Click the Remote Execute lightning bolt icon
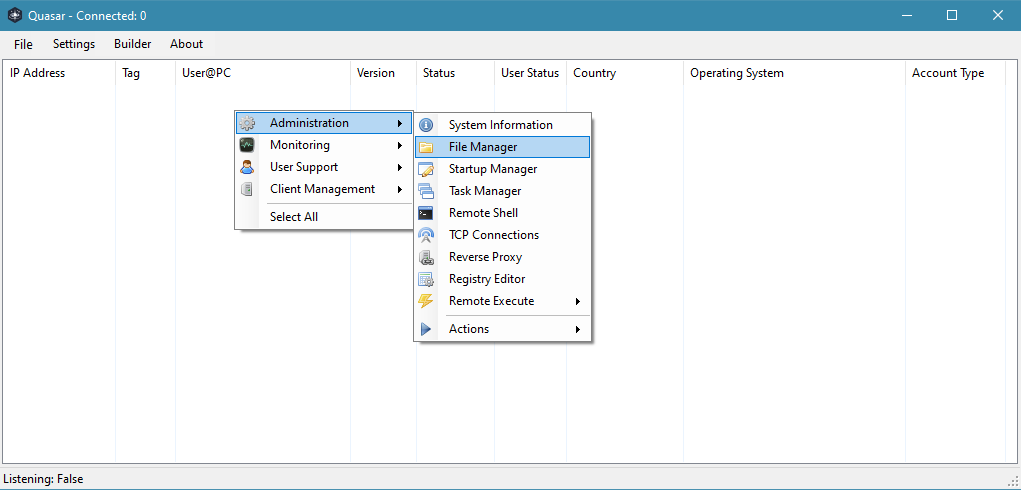The width and height of the screenshot is (1021, 490). pos(426,301)
